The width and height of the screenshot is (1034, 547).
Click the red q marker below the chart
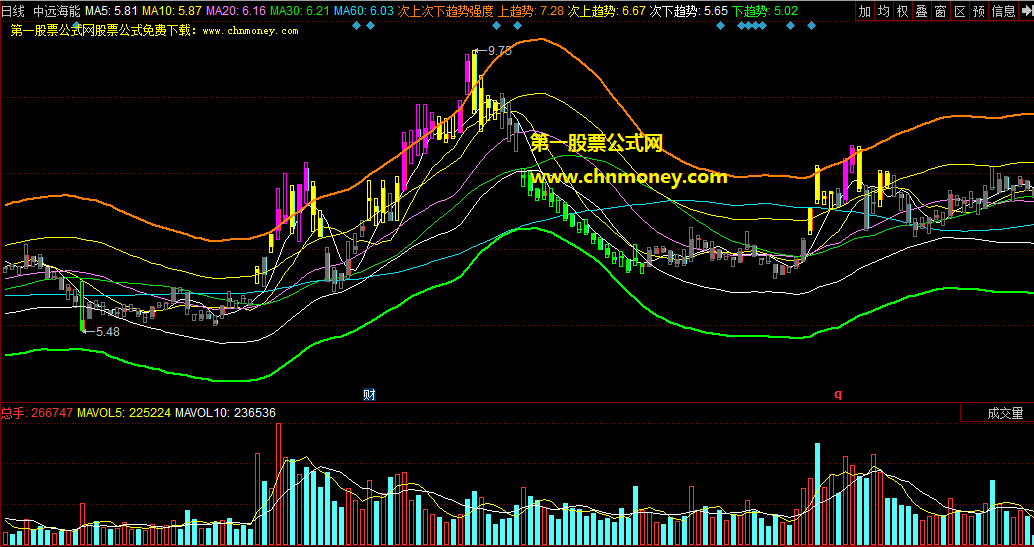tap(838, 395)
